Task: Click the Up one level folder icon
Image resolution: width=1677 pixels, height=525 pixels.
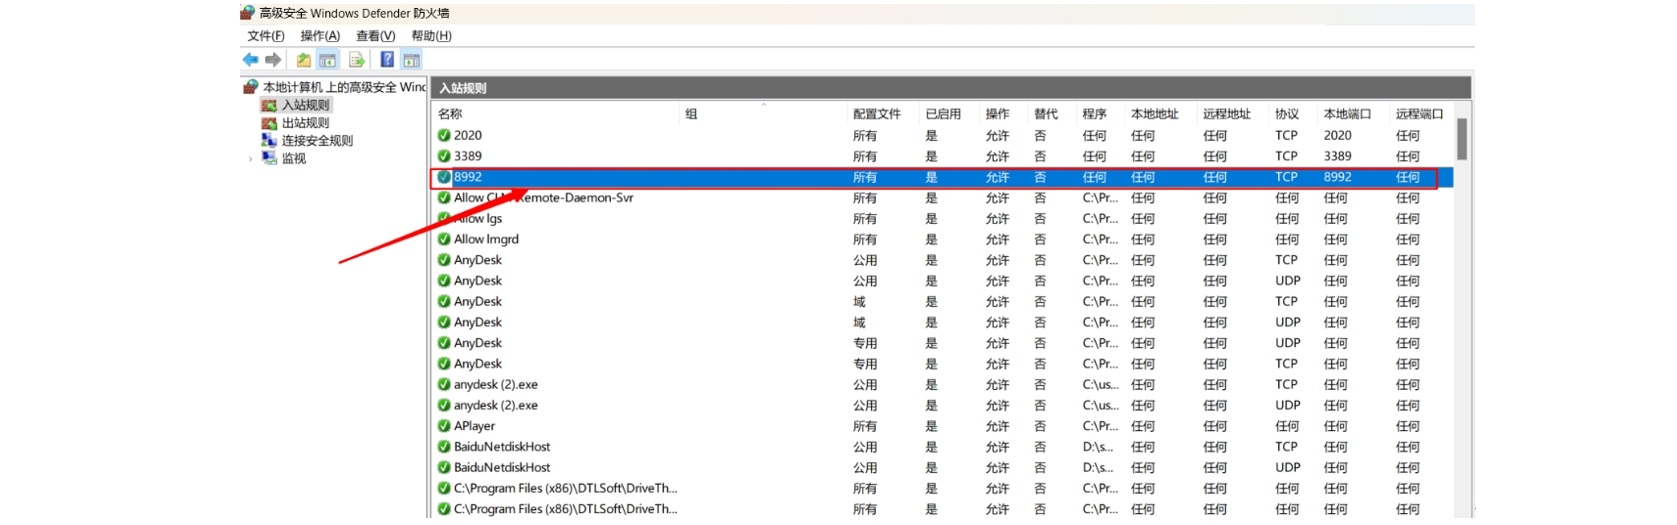Action: pos(303,60)
